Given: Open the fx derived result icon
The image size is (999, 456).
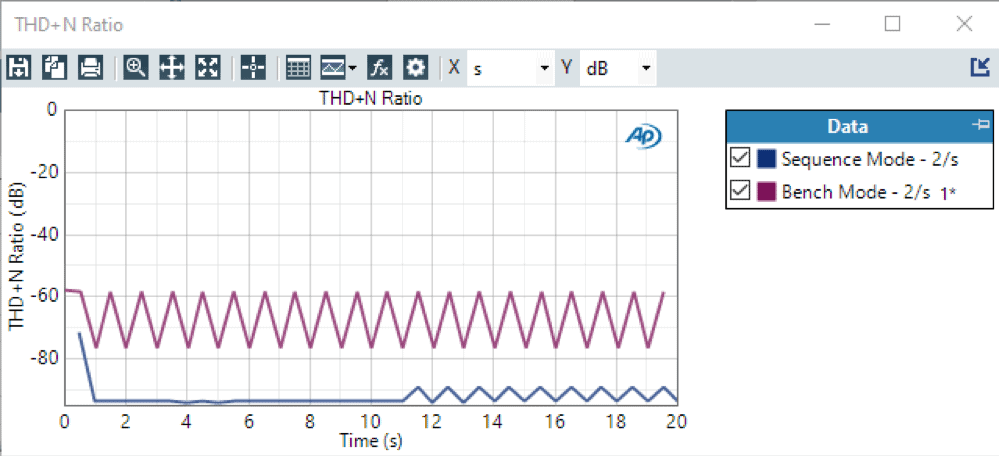Looking at the screenshot, I should [379, 68].
